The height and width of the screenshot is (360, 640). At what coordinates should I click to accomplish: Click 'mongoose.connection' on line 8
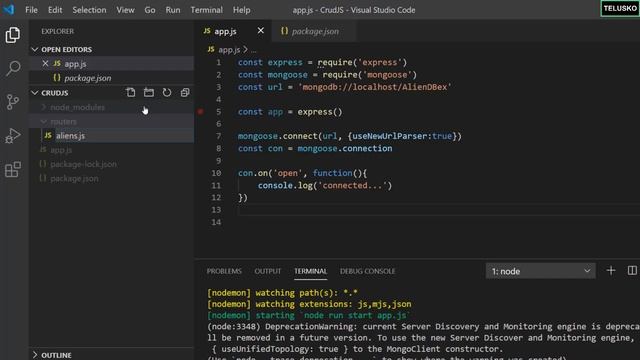(x=344, y=148)
